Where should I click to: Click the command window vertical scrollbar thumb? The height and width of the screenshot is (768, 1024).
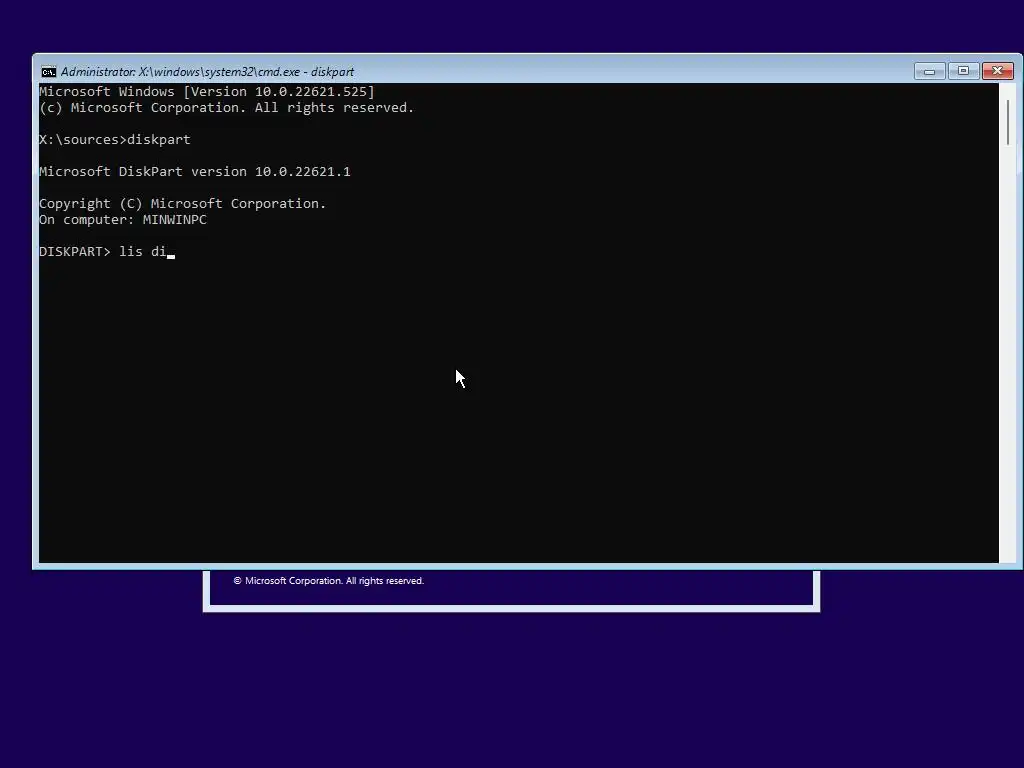(x=1008, y=122)
